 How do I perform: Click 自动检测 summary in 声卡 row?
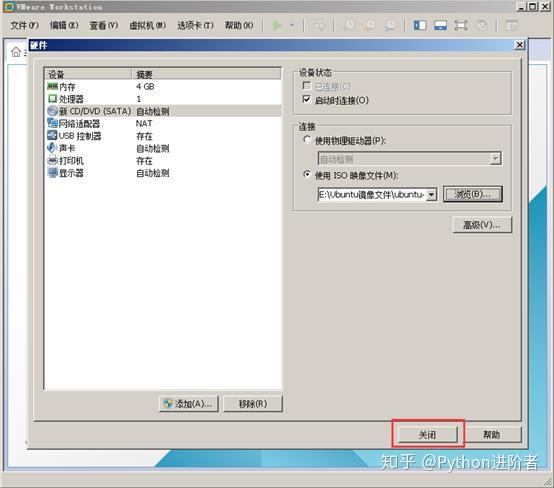(x=153, y=148)
